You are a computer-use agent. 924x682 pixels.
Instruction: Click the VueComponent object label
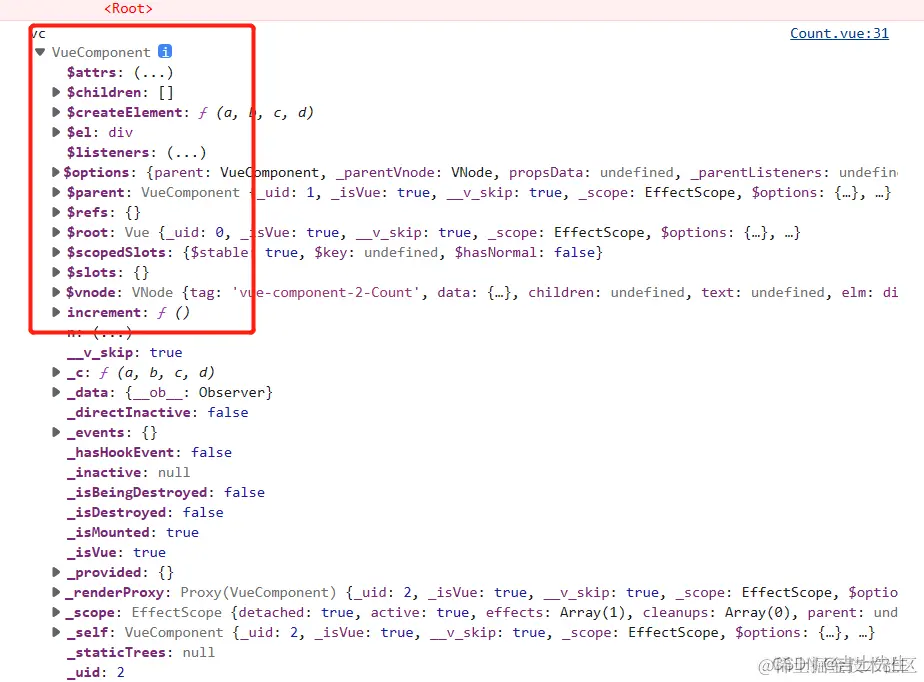pos(101,52)
